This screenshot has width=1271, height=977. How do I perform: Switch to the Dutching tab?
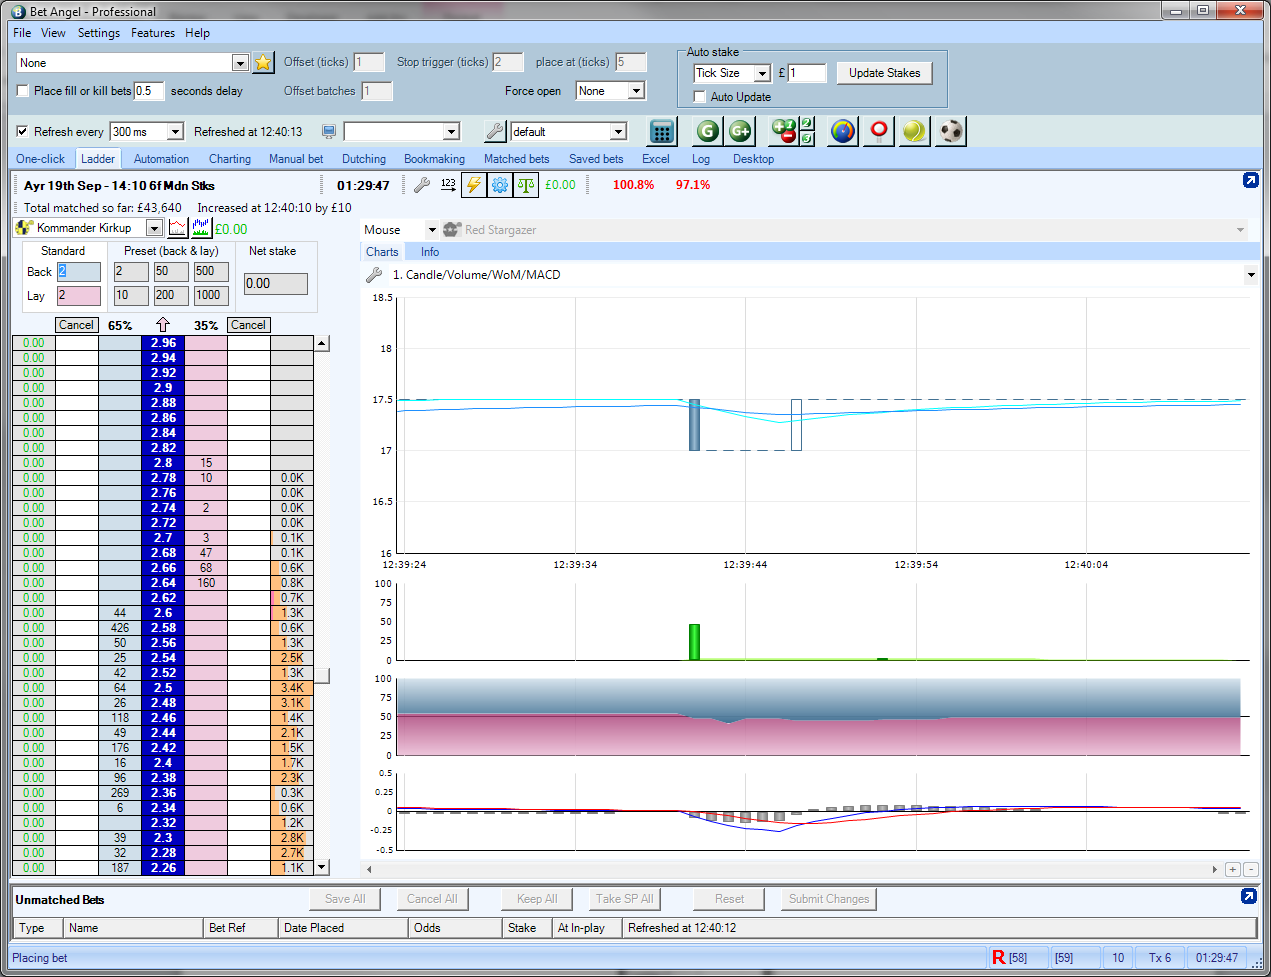tap(364, 159)
